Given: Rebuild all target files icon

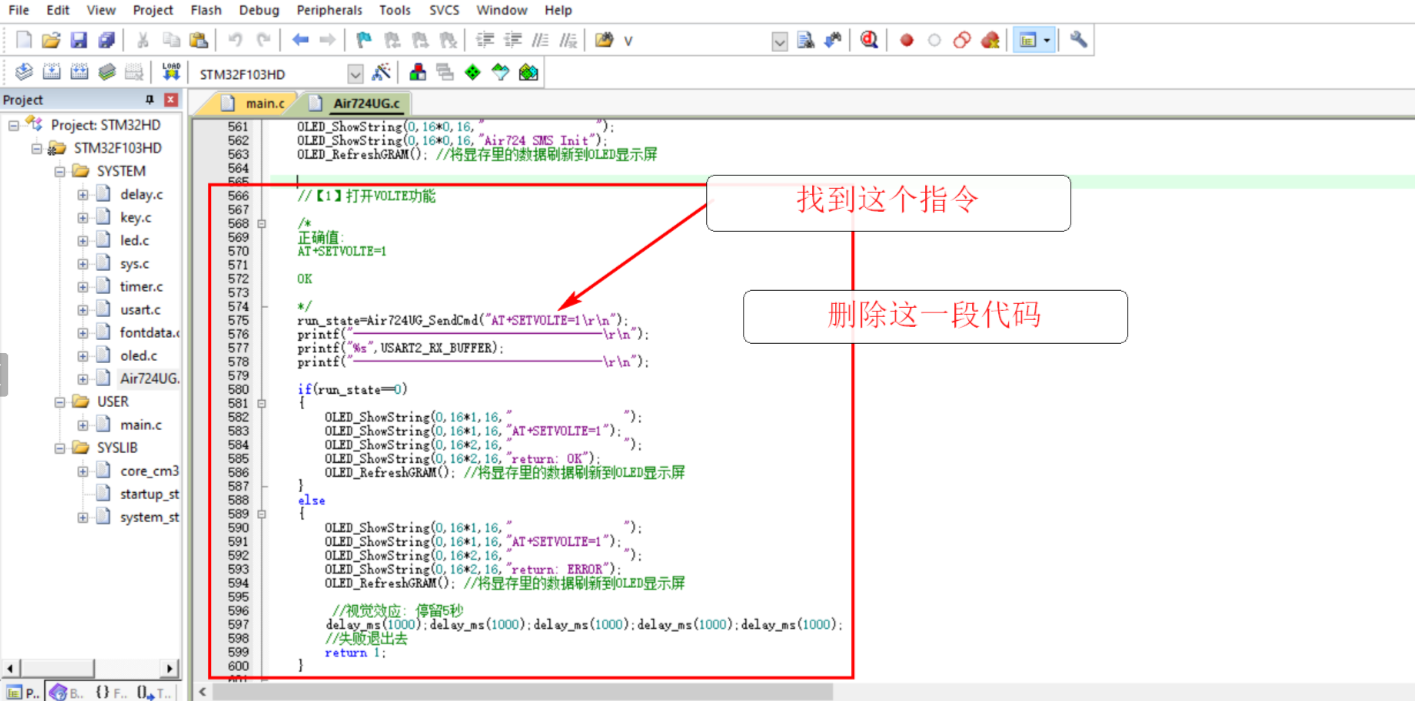Looking at the screenshot, I should [x=79, y=72].
